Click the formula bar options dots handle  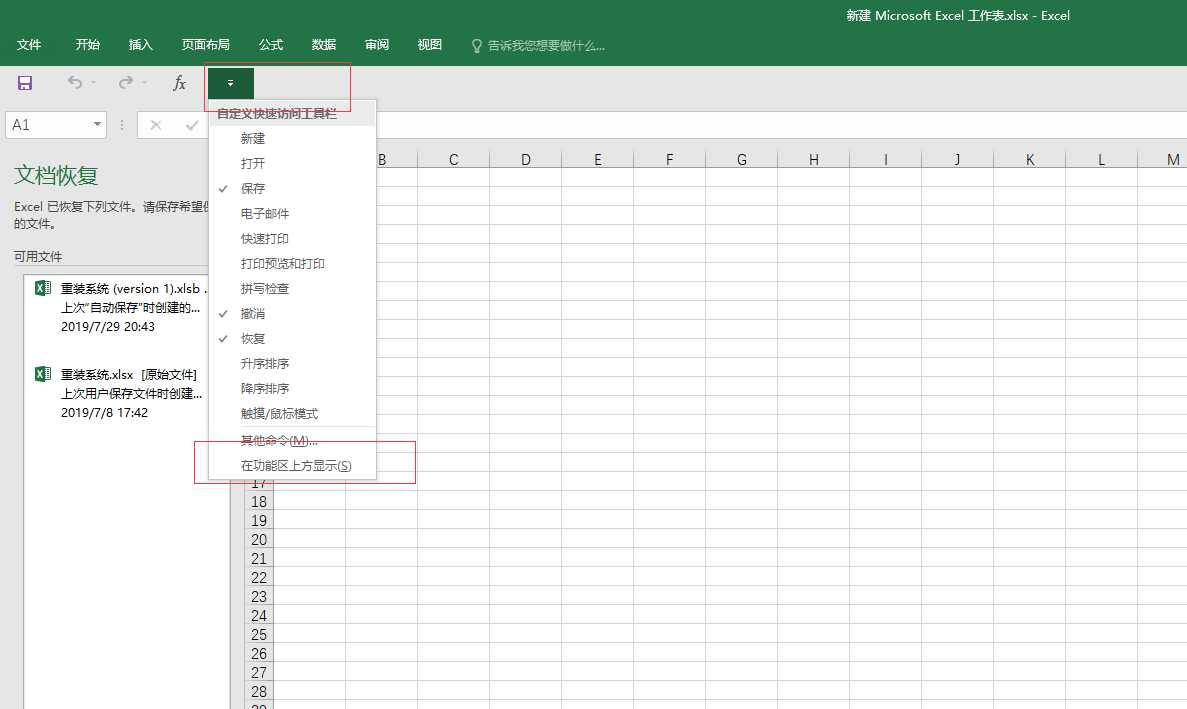coord(122,125)
